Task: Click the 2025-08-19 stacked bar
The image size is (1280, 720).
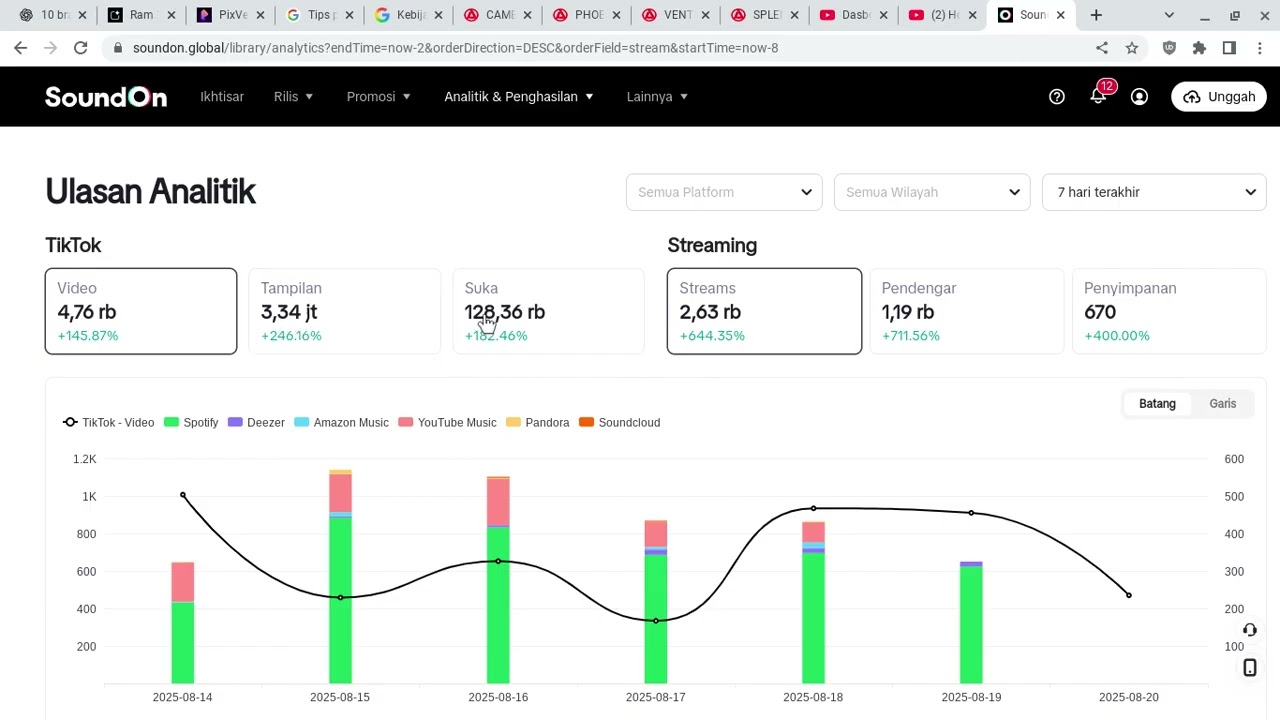Action: point(971,623)
